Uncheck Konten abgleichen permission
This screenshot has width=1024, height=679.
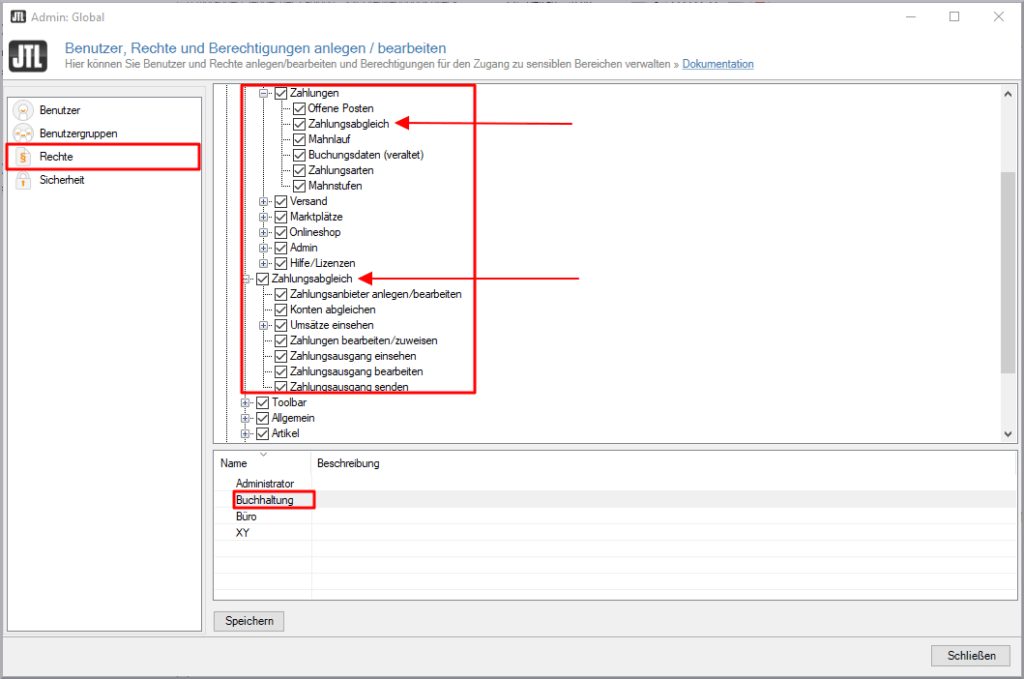[x=281, y=309]
